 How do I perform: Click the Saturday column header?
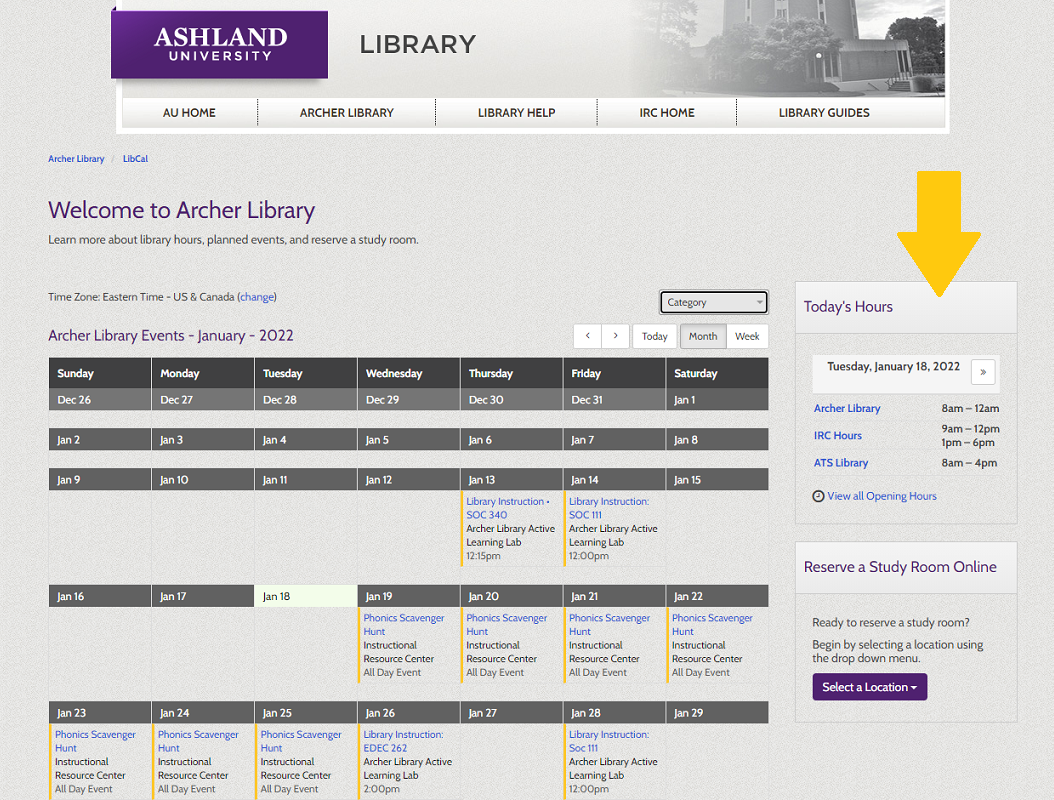(x=717, y=373)
